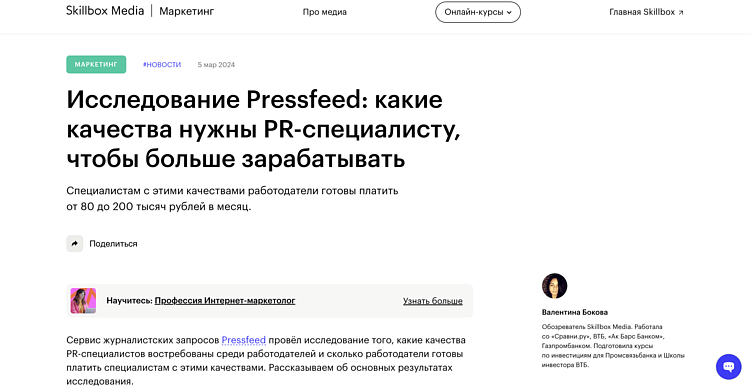Open the course promo thumbnail image

pyautogui.click(x=83, y=300)
